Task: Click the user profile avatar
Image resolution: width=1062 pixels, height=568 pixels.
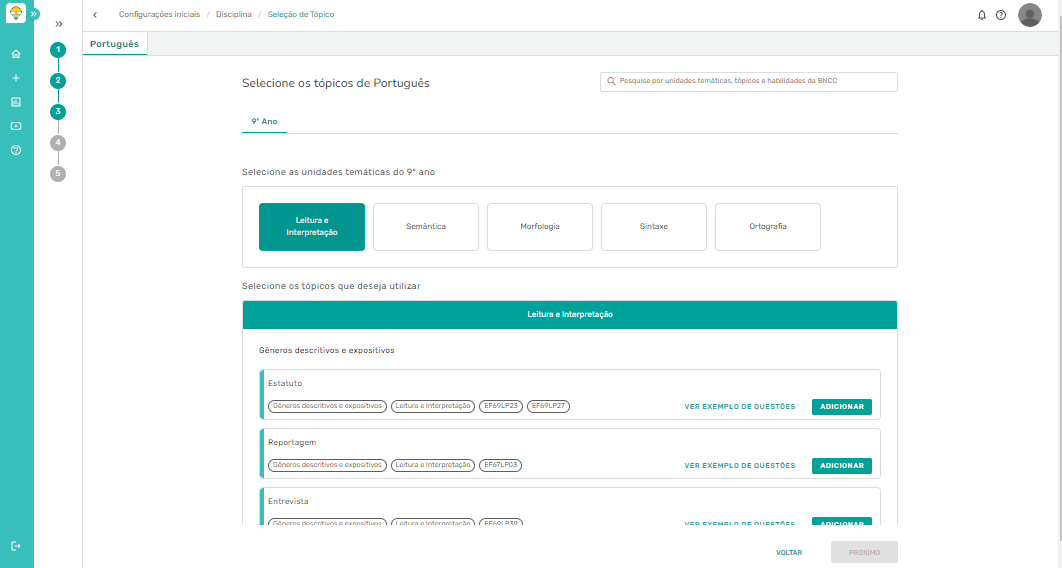Action: tap(1029, 15)
